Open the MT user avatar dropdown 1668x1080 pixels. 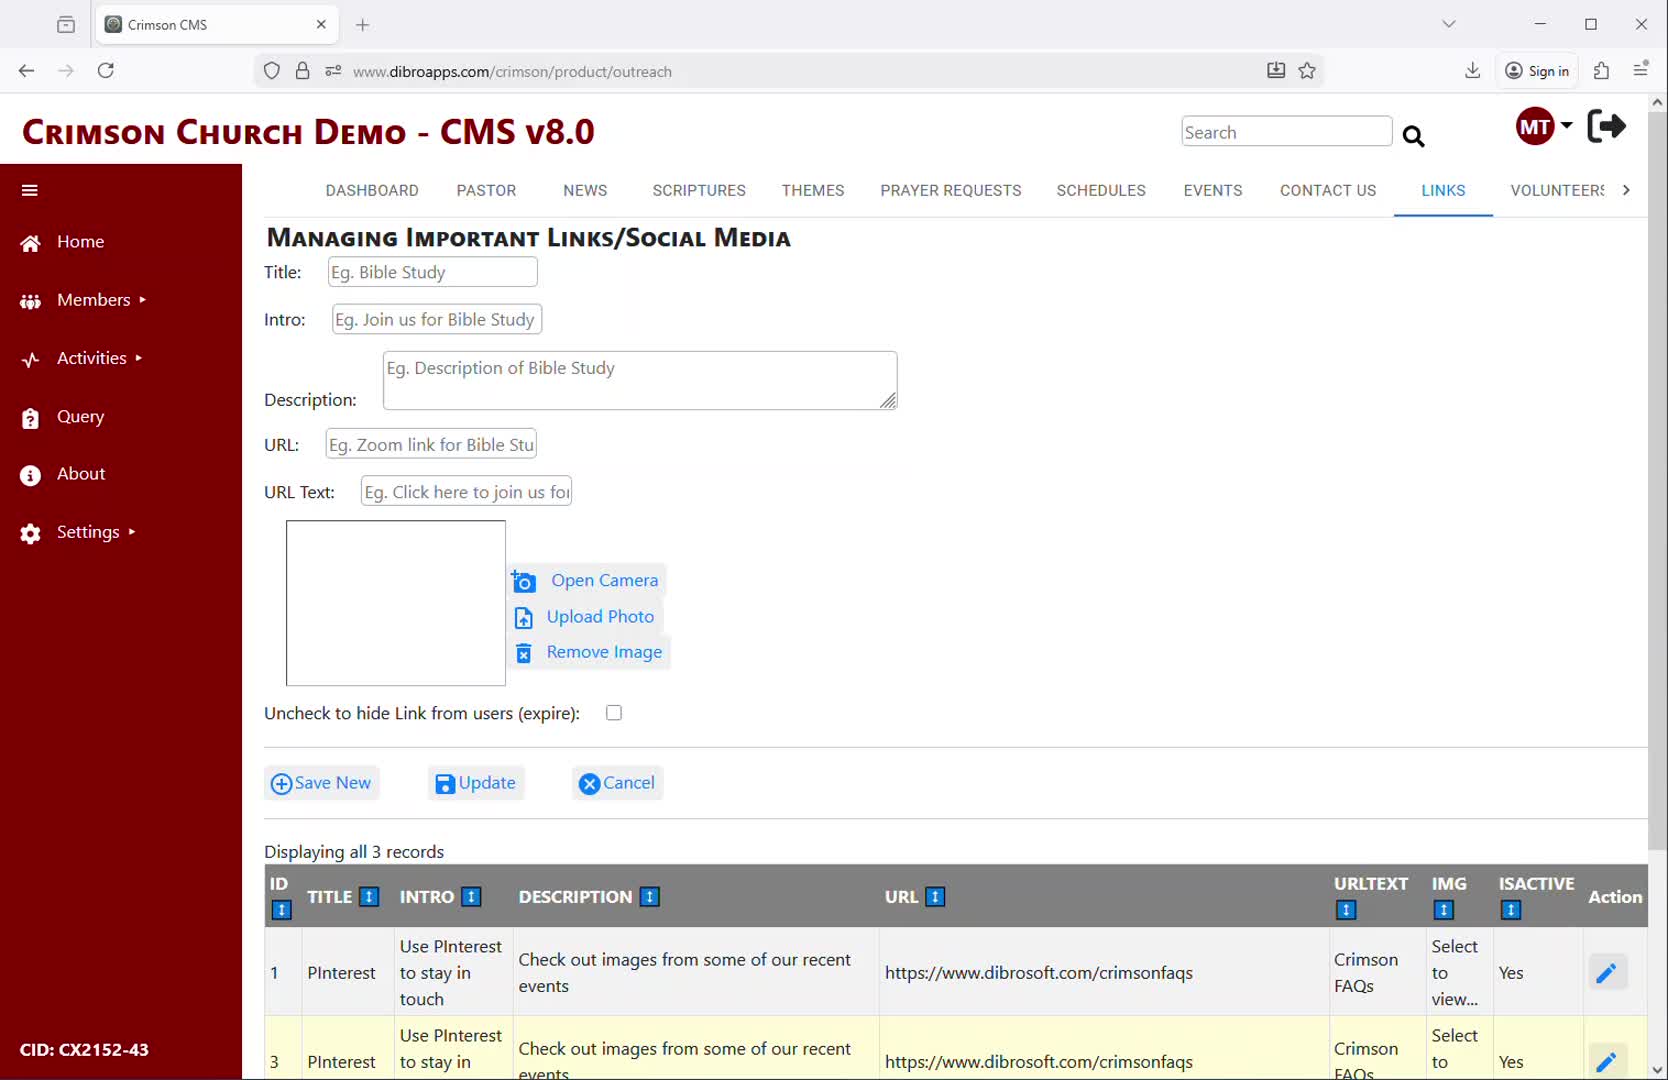pyautogui.click(x=1543, y=127)
